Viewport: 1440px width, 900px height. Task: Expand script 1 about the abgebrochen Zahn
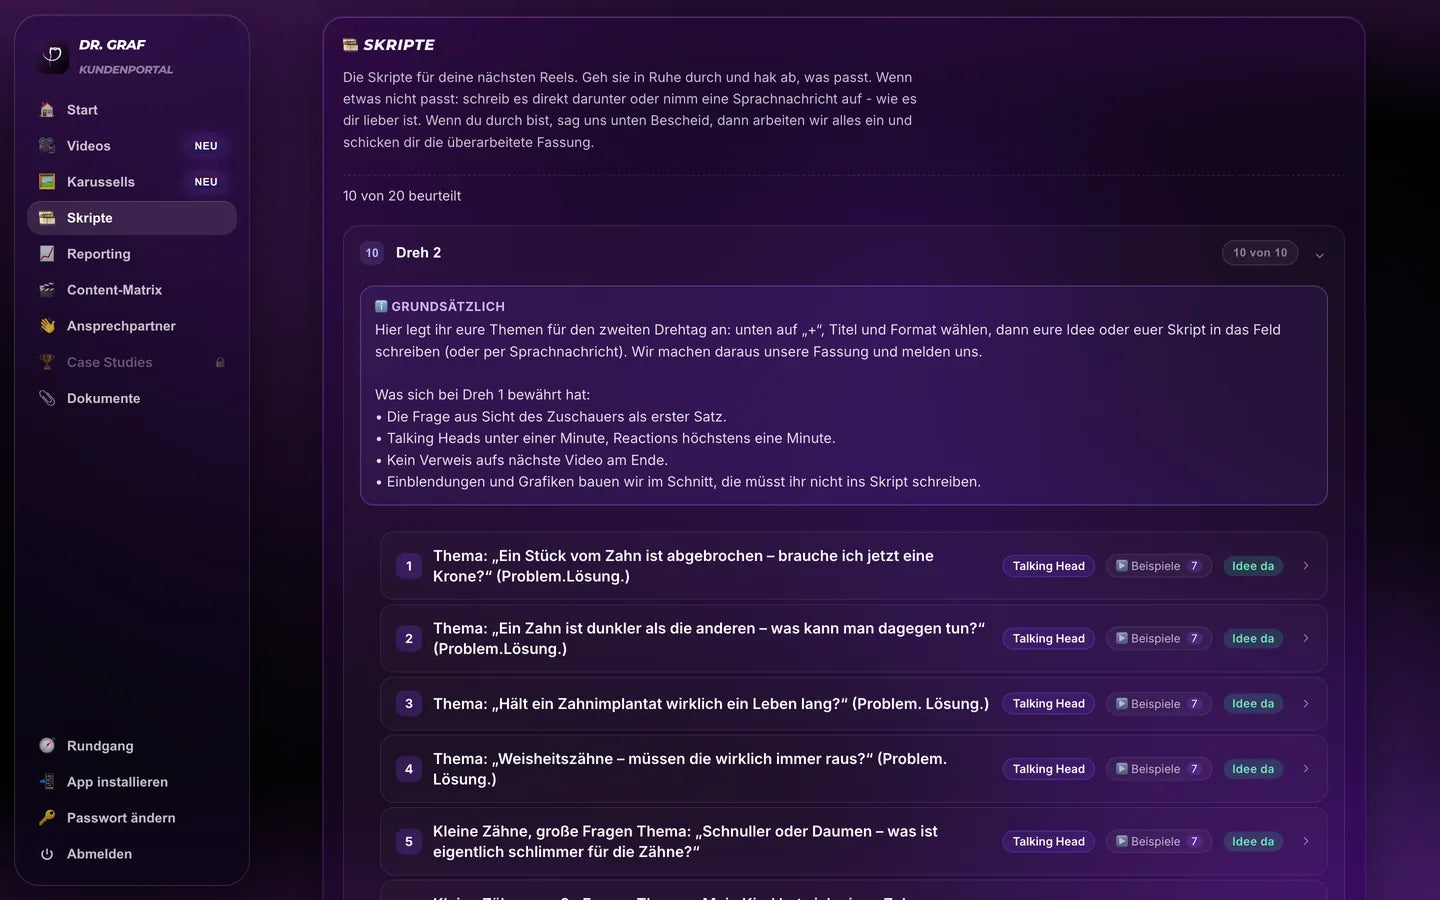pyautogui.click(x=1306, y=566)
